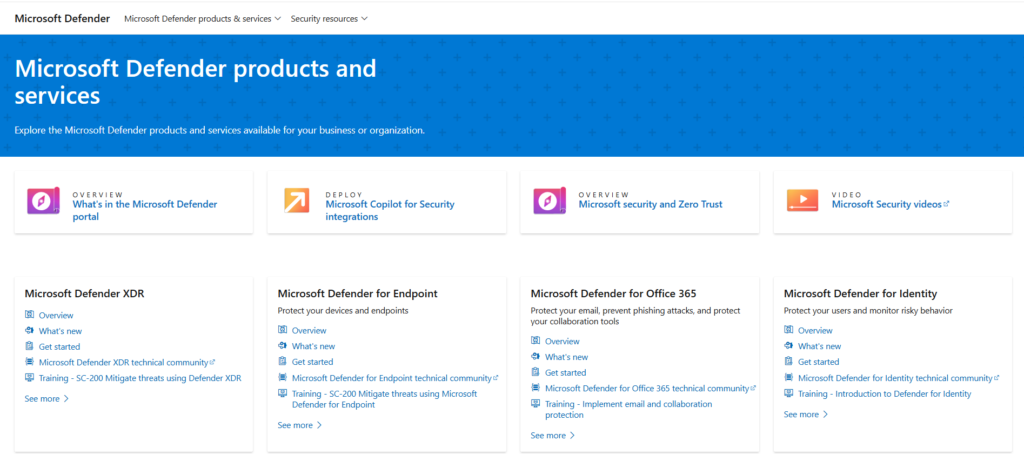Click Overview icon under Microsoft Defender XDR

pos(29,315)
